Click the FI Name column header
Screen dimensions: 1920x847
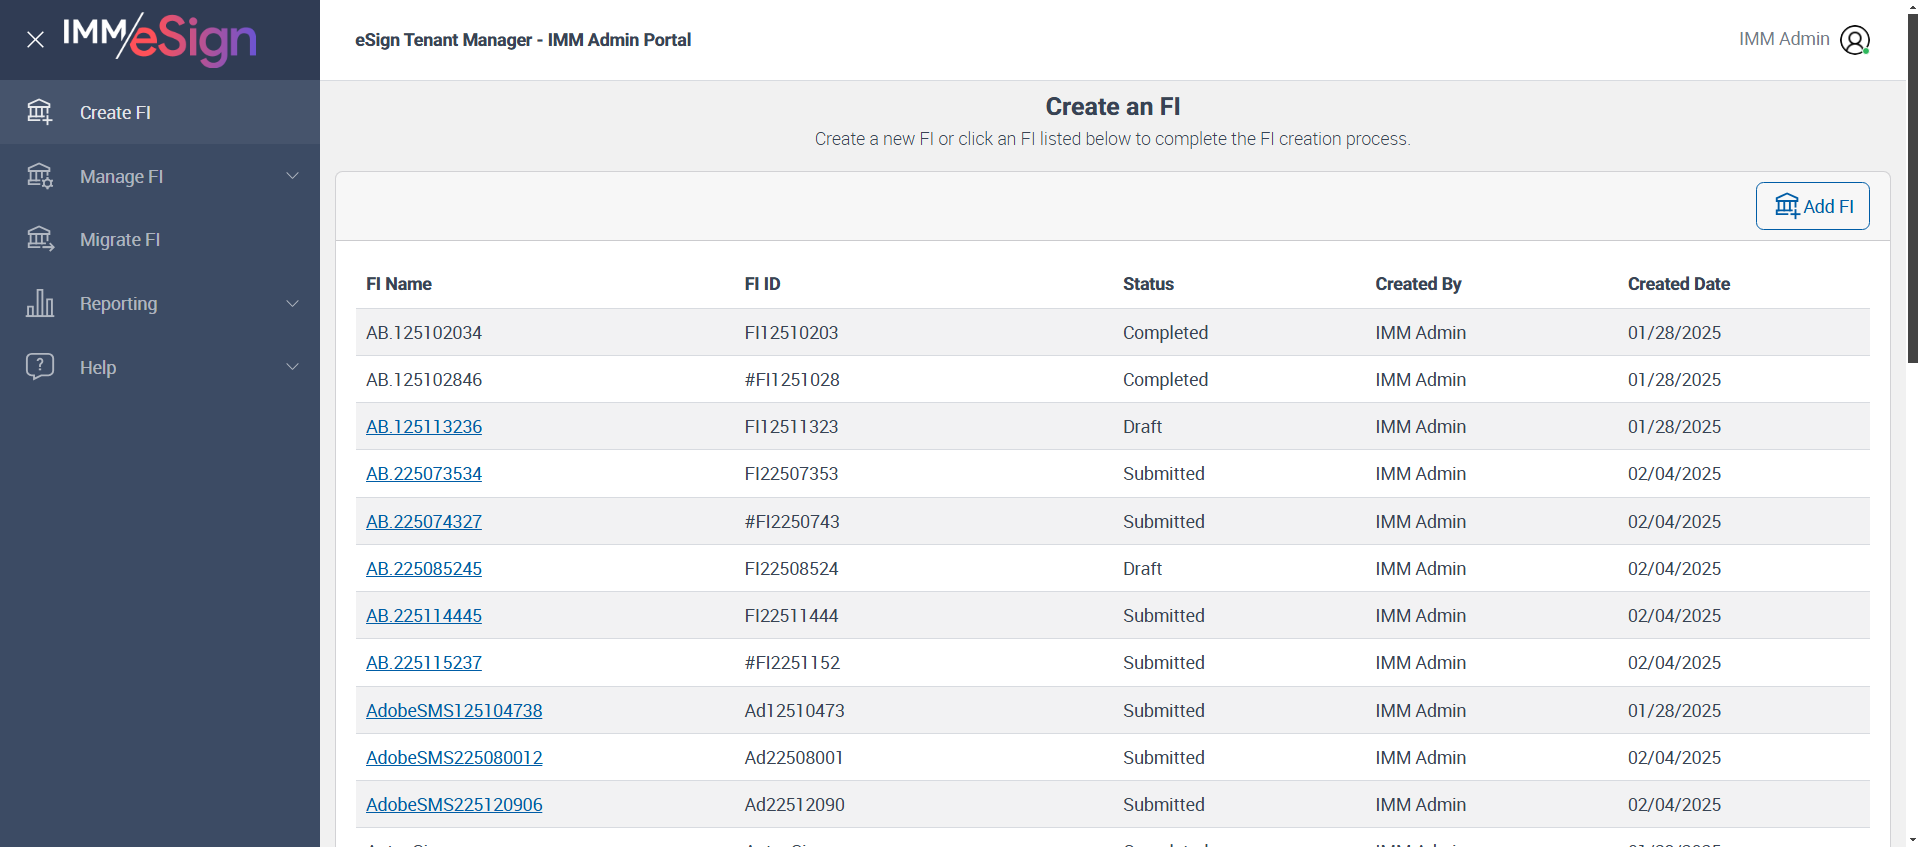[399, 284]
